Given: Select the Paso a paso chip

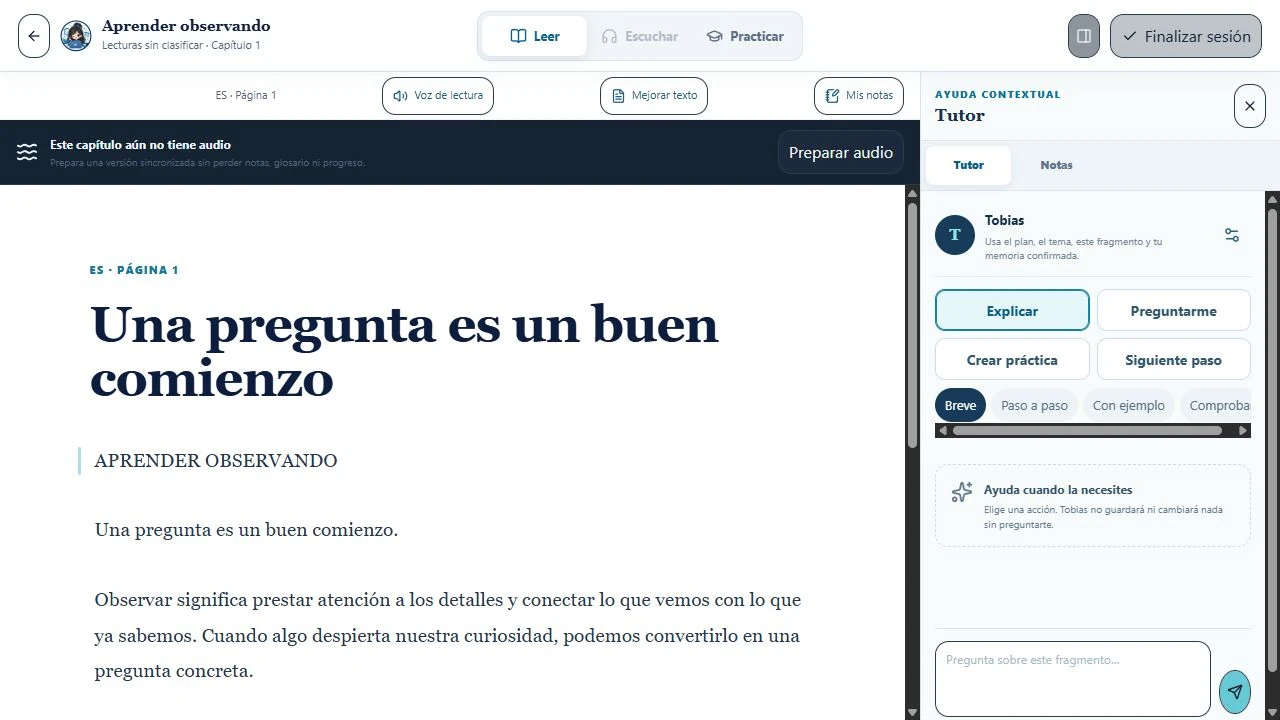Looking at the screenshot, I should [x=1035, y=405].
